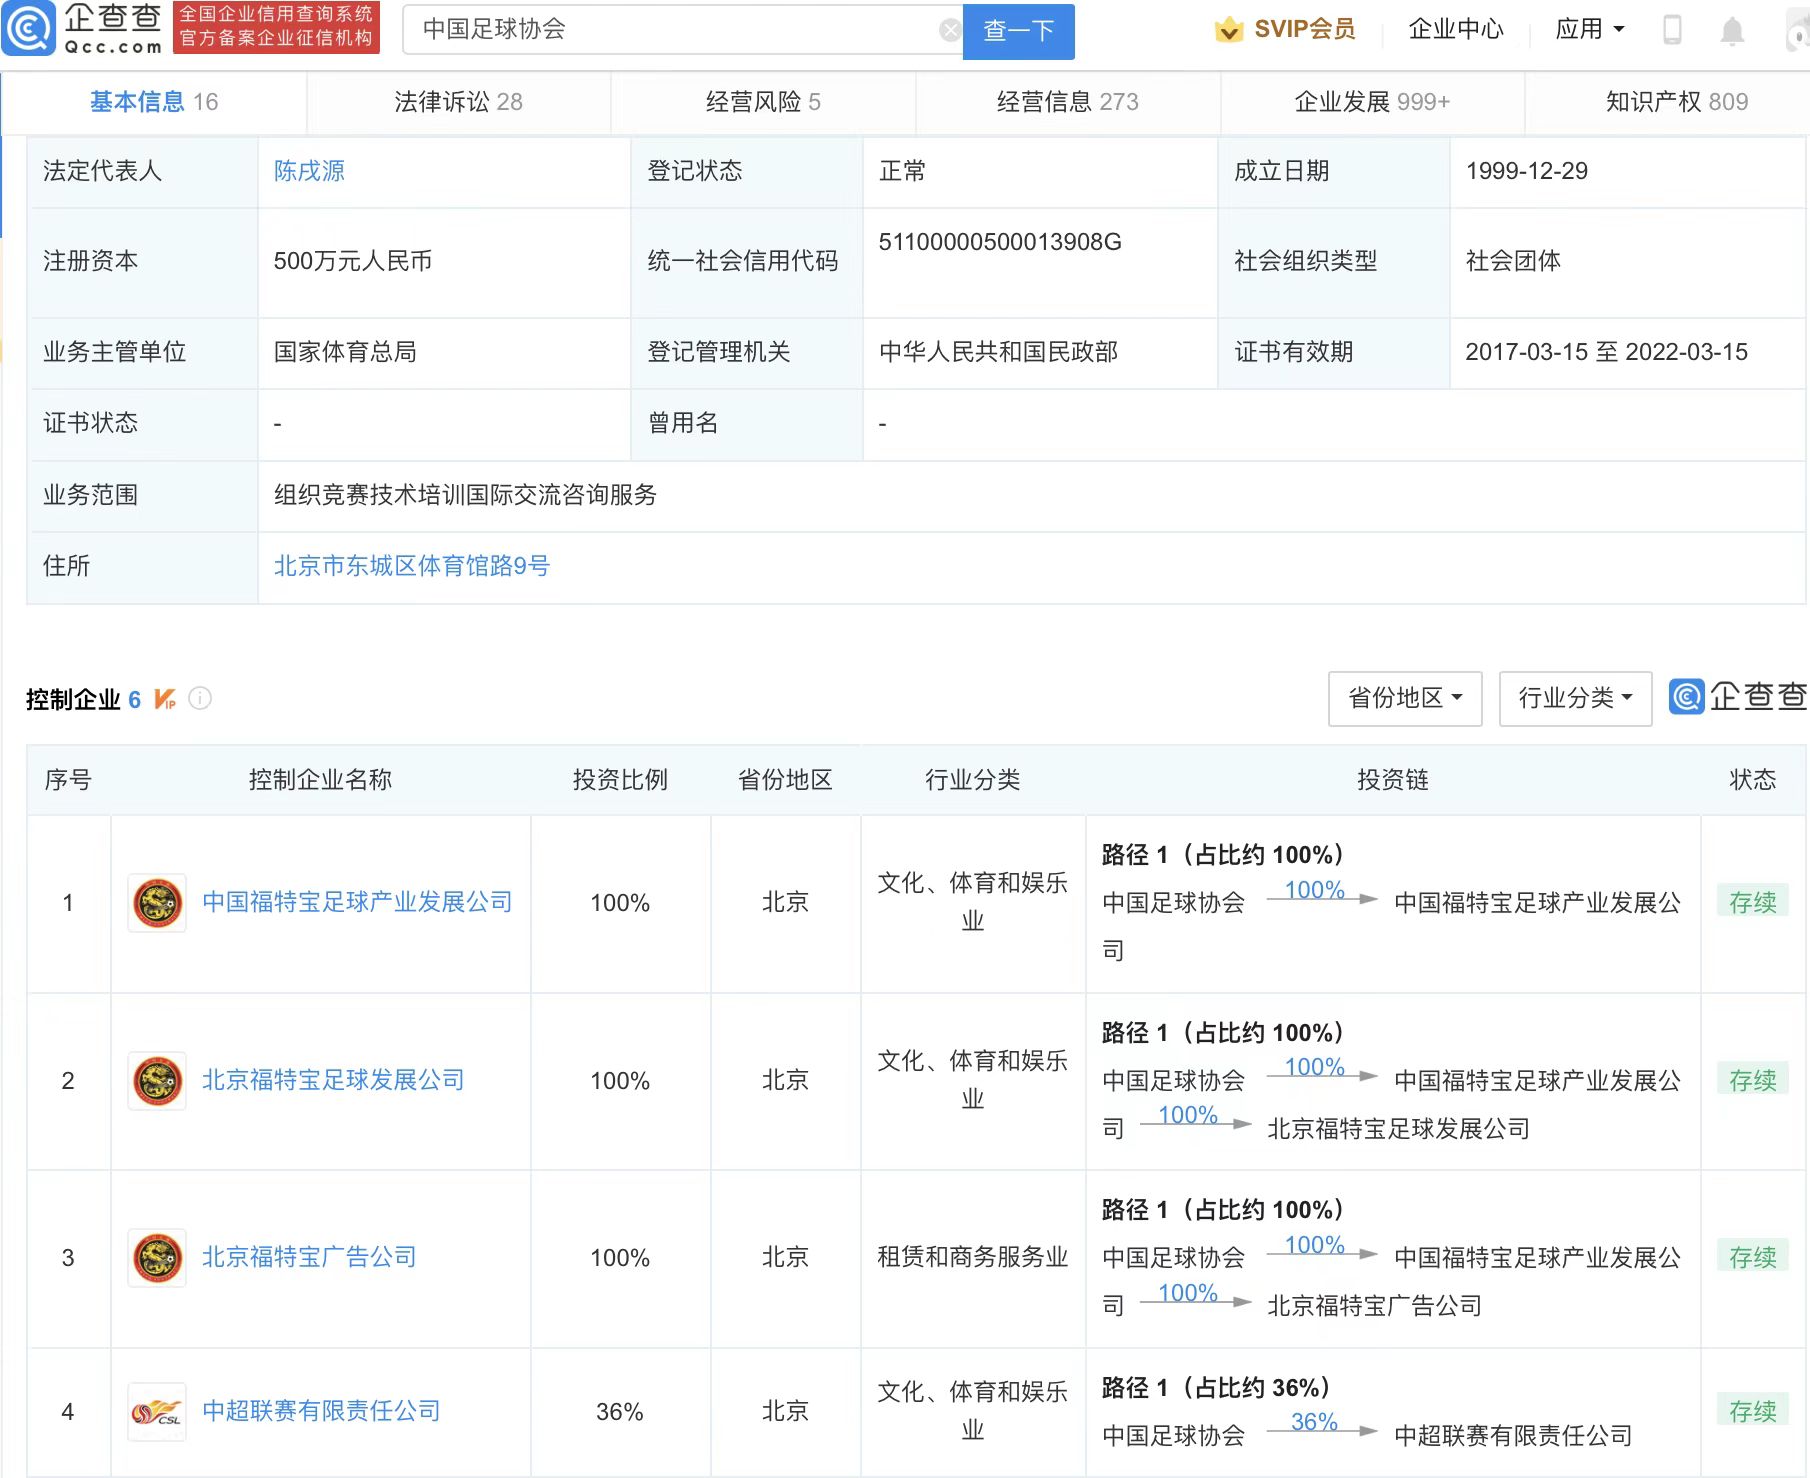Click the 投资链 column header
The width and height of the screenshot is (1810, 1478).
tap(1392, 780)
